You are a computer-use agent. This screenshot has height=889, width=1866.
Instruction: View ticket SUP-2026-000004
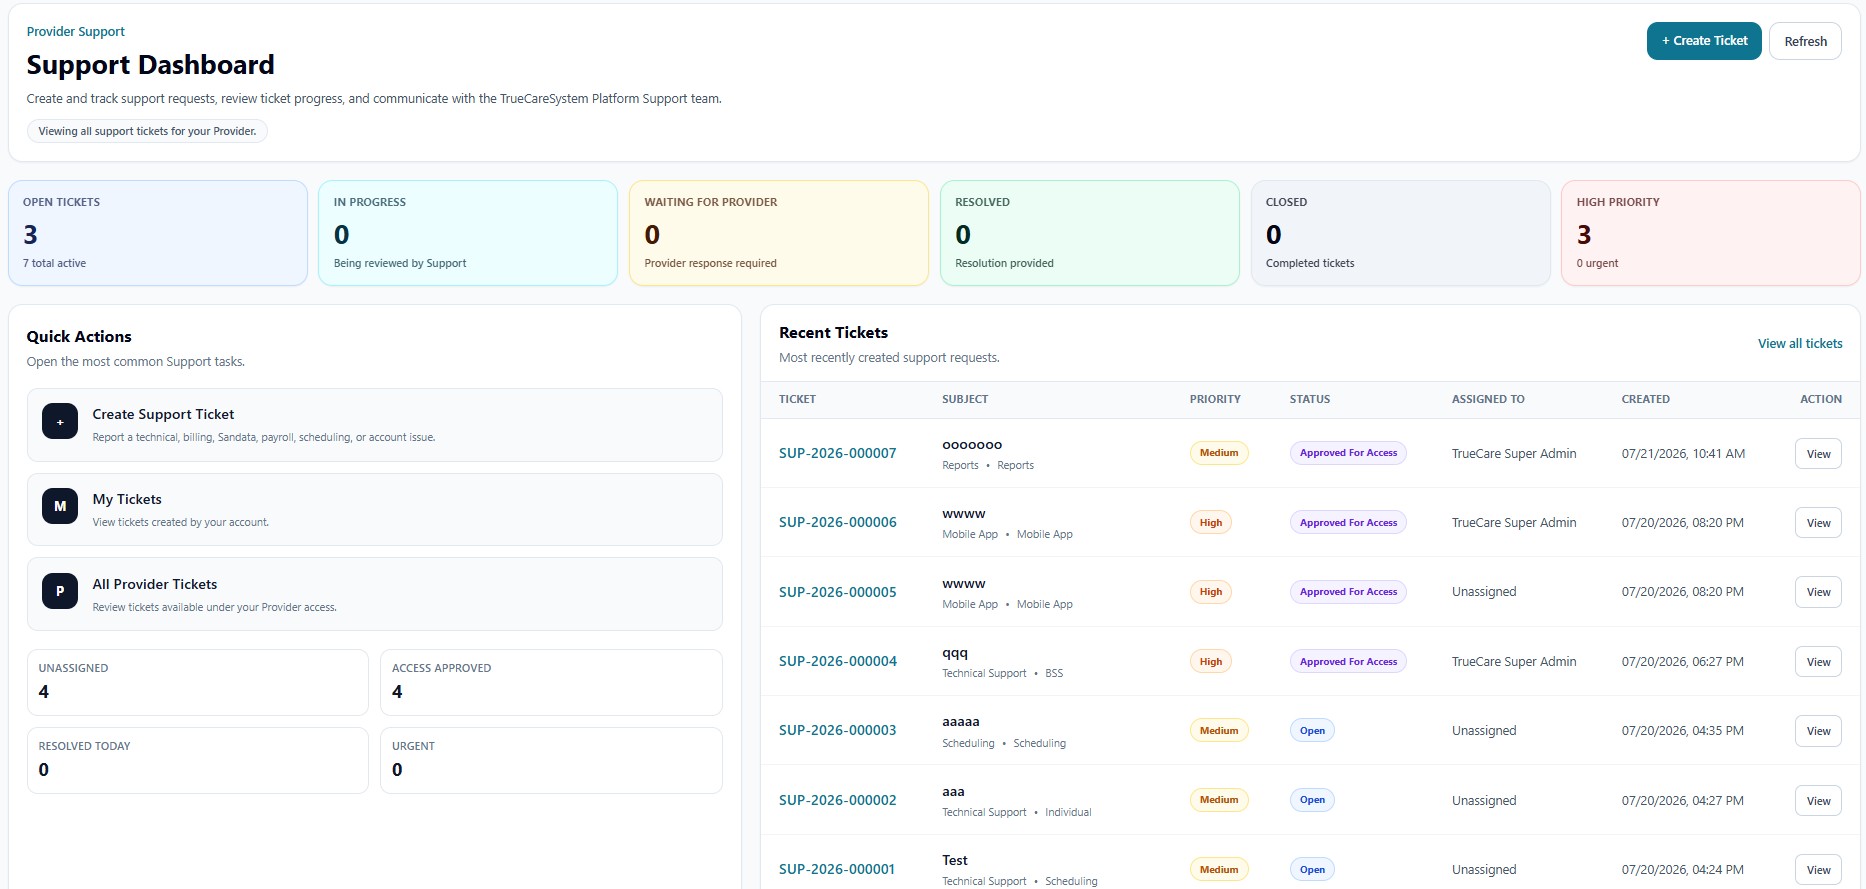(x=1818, y=662)
